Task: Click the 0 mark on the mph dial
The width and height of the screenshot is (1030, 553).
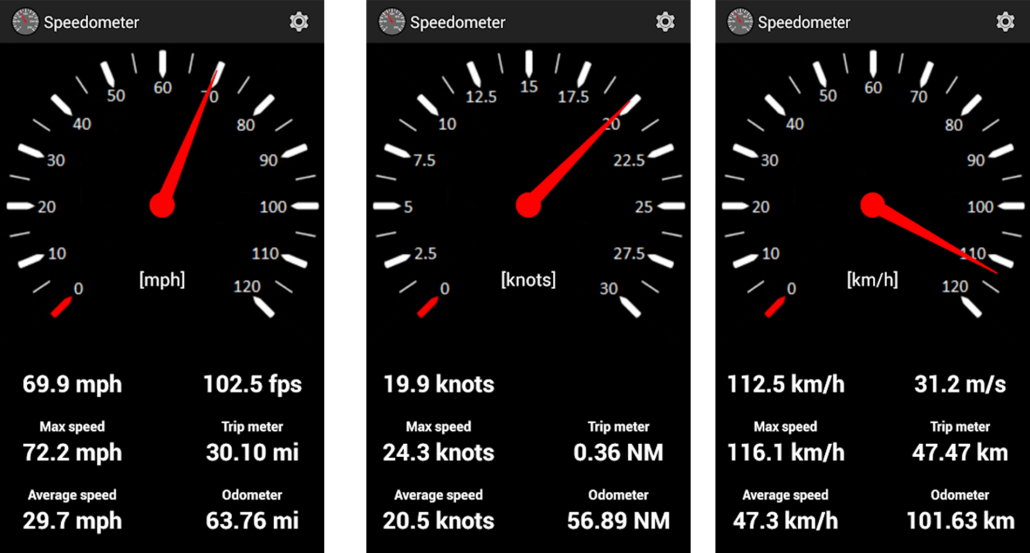Action: pyautogui.click(x=78, y=288)
